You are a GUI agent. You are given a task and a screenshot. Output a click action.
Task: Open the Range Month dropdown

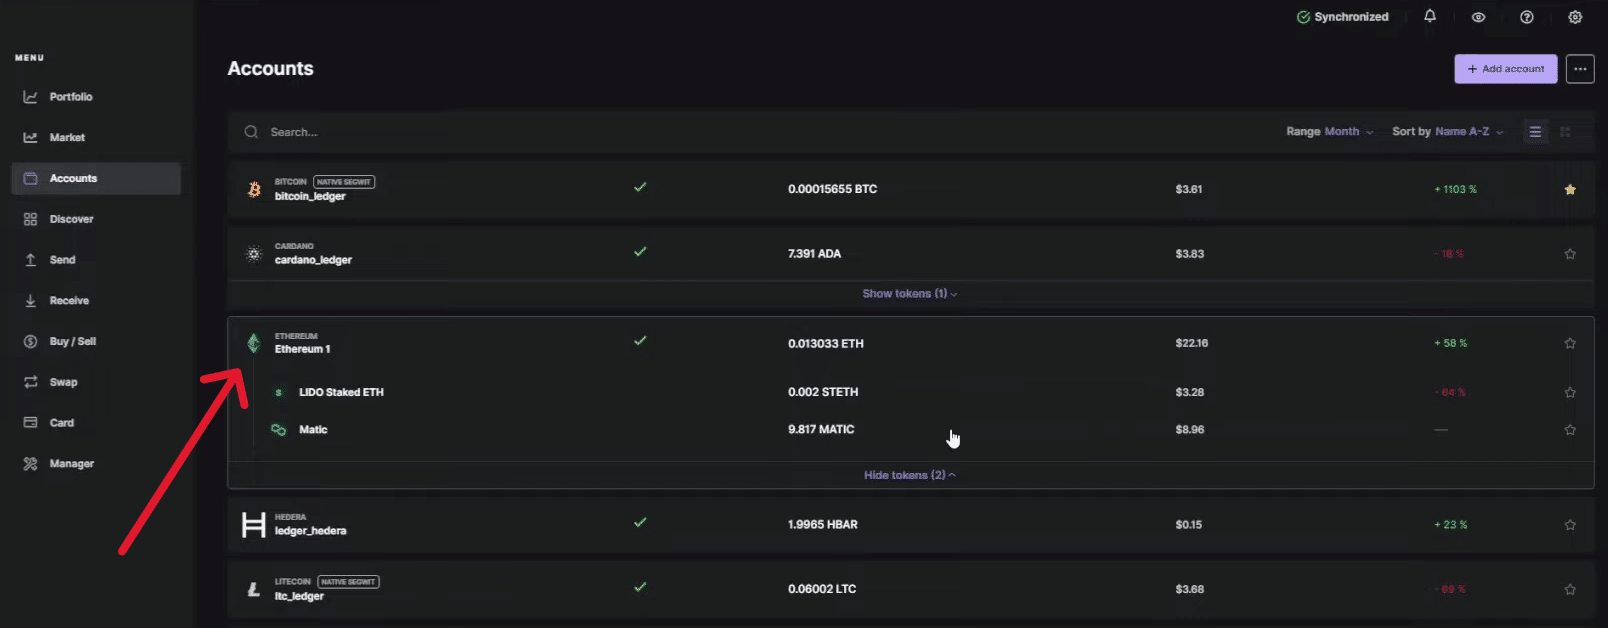pyautogui.click(x=1330, y=132)
